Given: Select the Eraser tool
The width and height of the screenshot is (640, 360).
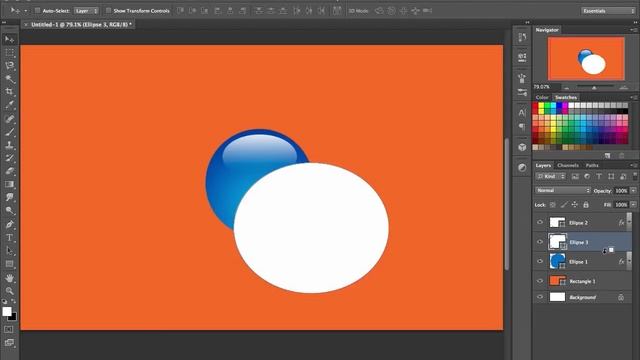Looking at the screenshot, I should [9, 171].
